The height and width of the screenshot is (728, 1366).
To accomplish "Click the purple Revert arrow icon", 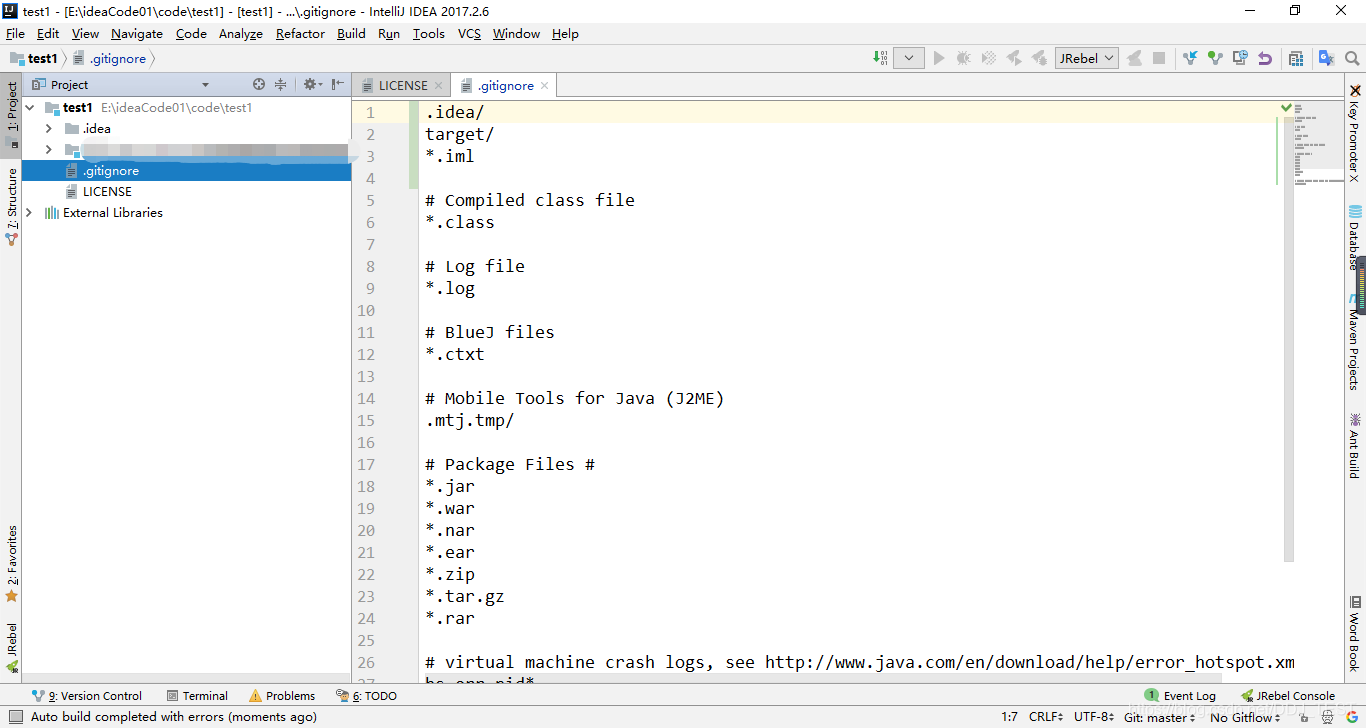I will click(1265, 58).
